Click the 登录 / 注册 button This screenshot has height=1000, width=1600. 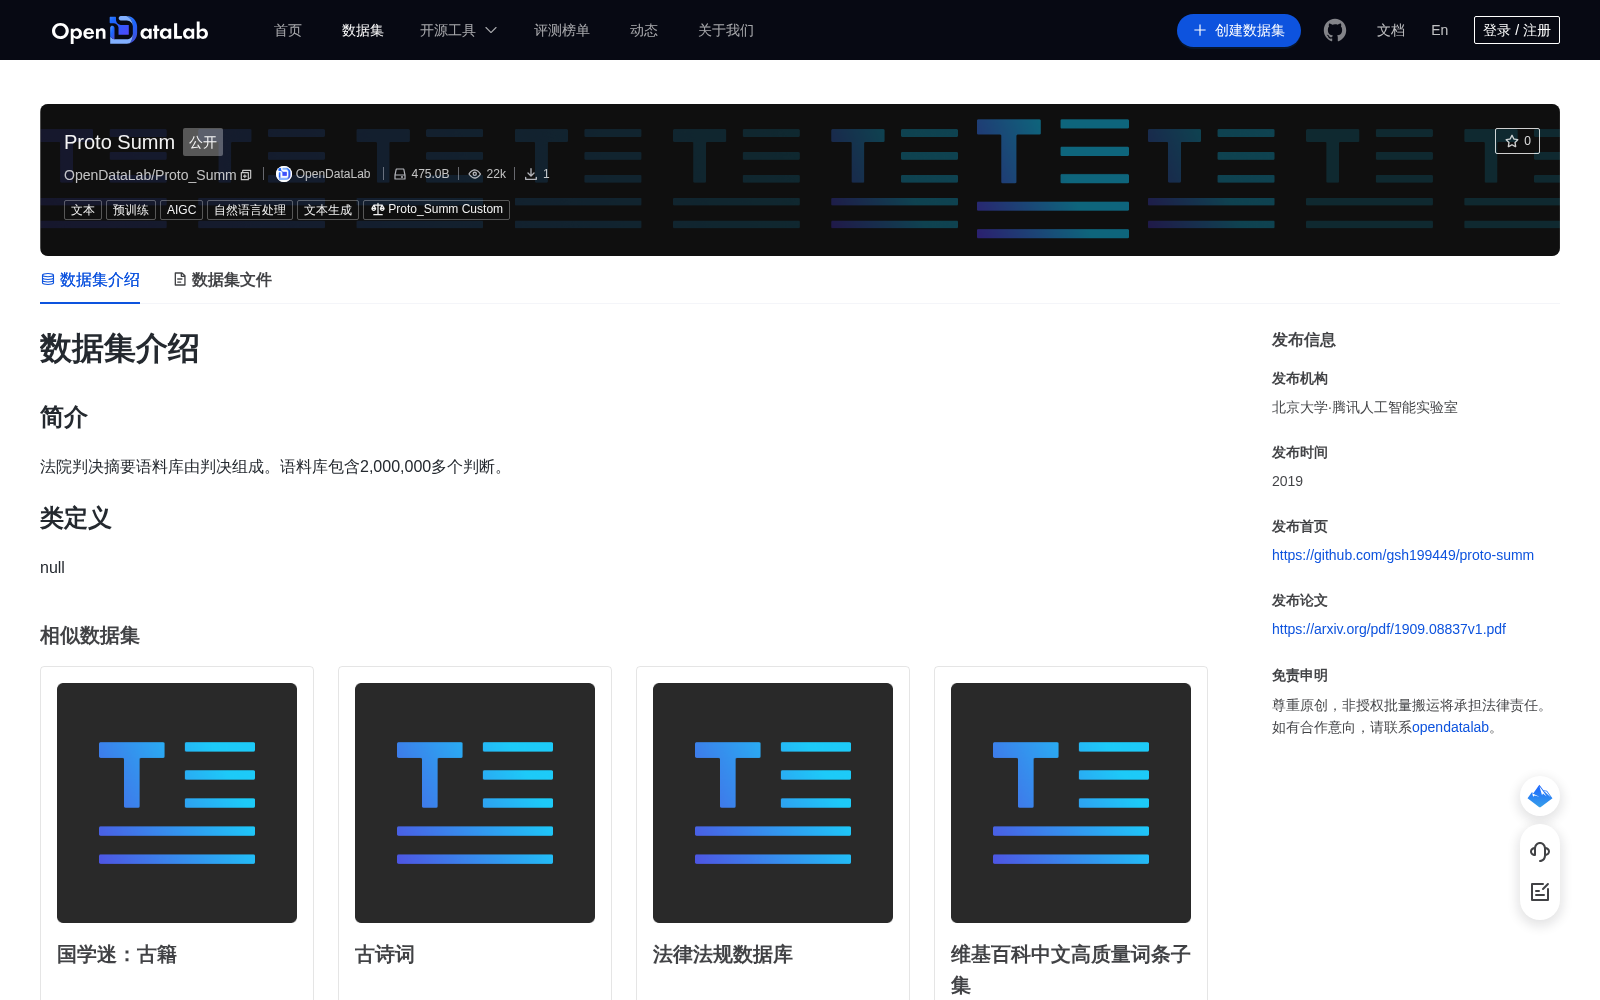point(1517,30)
